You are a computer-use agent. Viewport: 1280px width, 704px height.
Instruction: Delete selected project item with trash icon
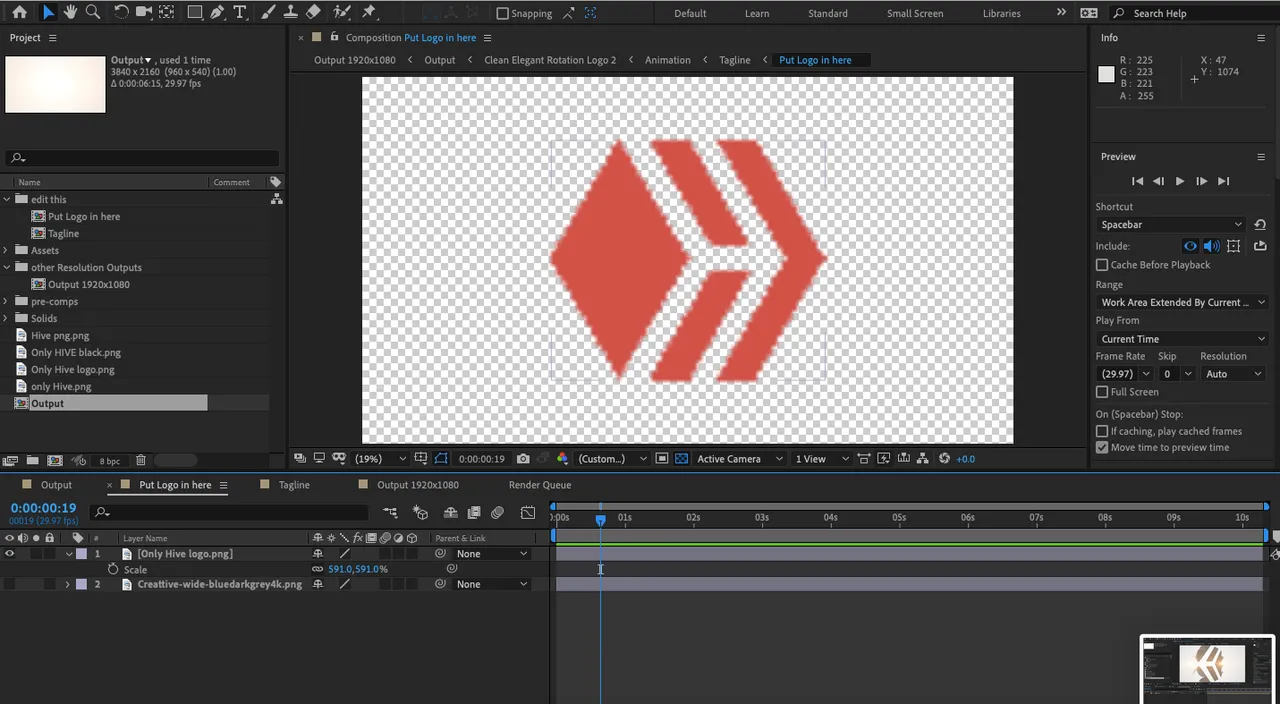[141, 461]
